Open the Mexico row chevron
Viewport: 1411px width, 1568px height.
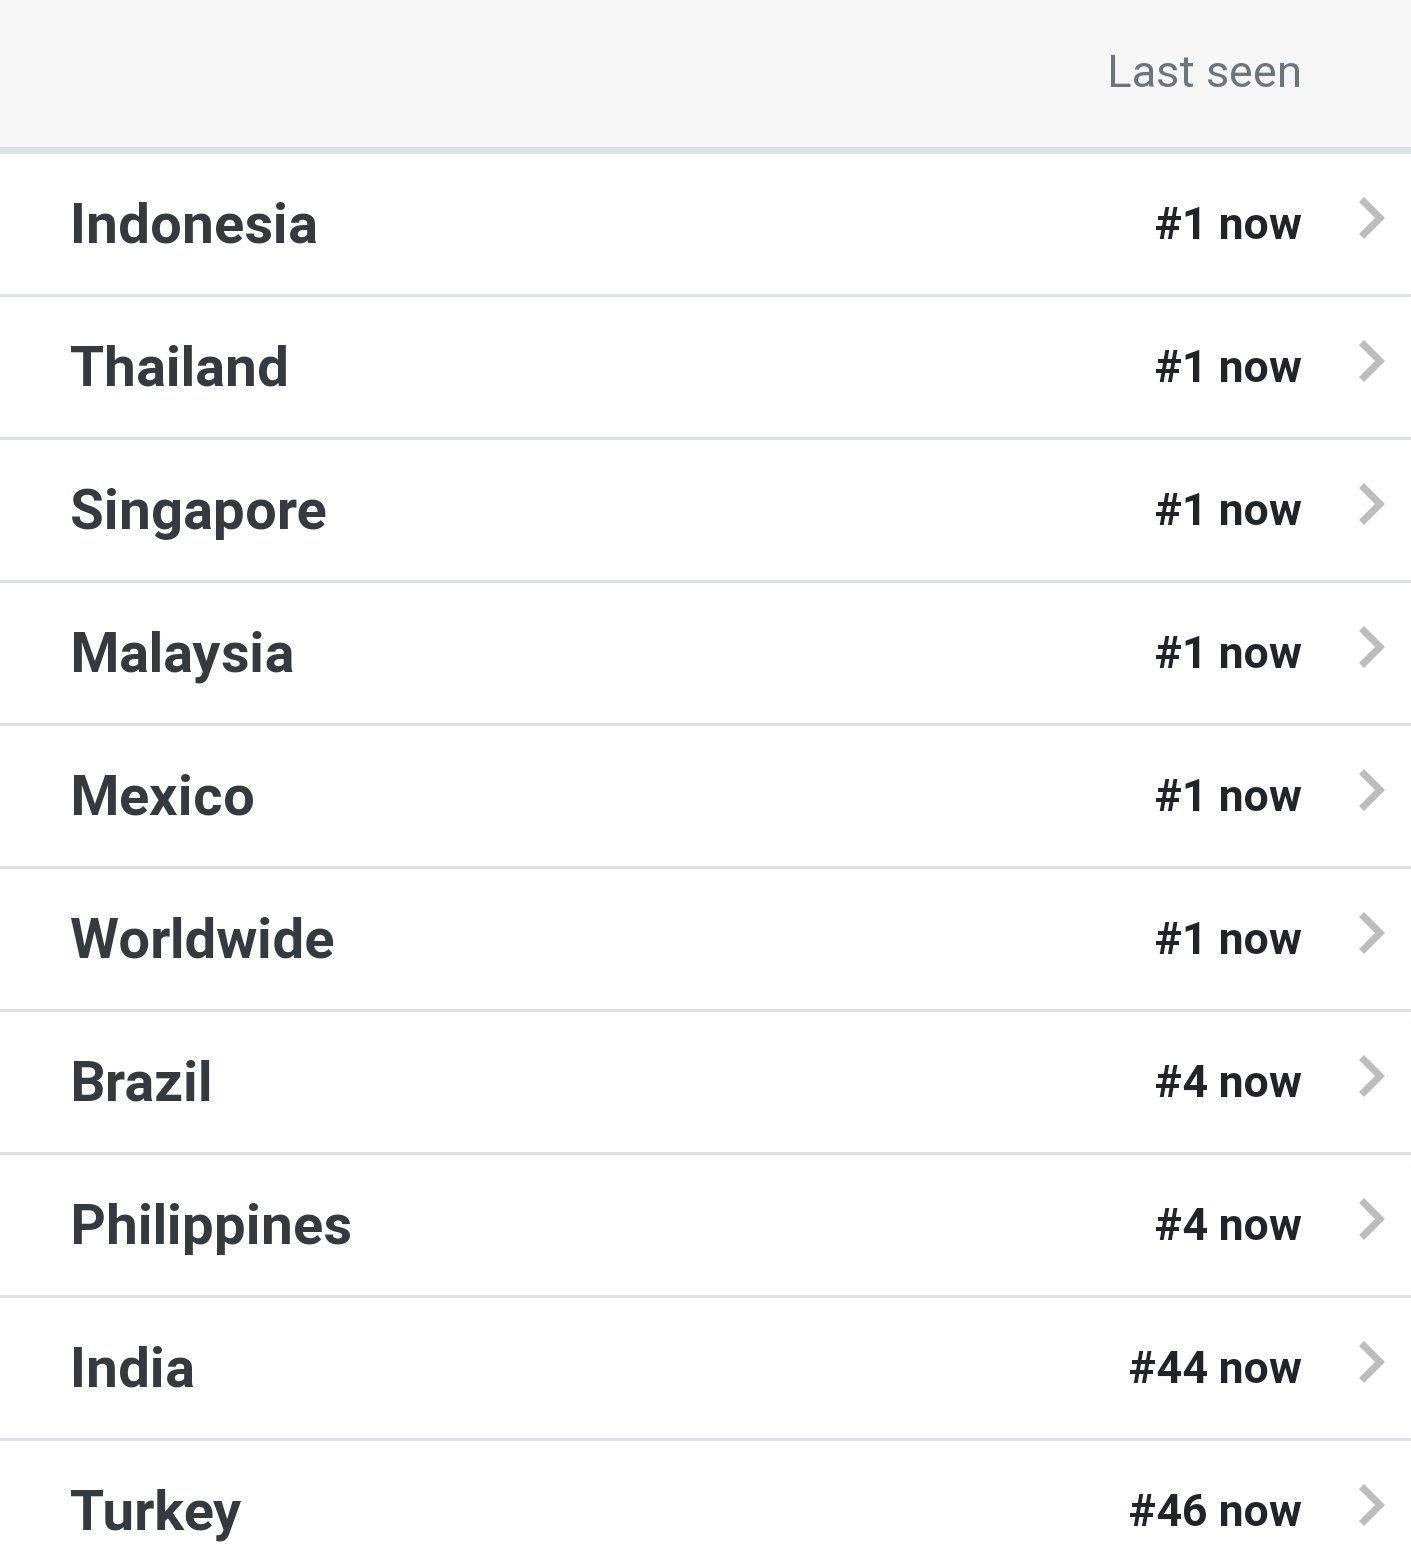pos(1372,791)
